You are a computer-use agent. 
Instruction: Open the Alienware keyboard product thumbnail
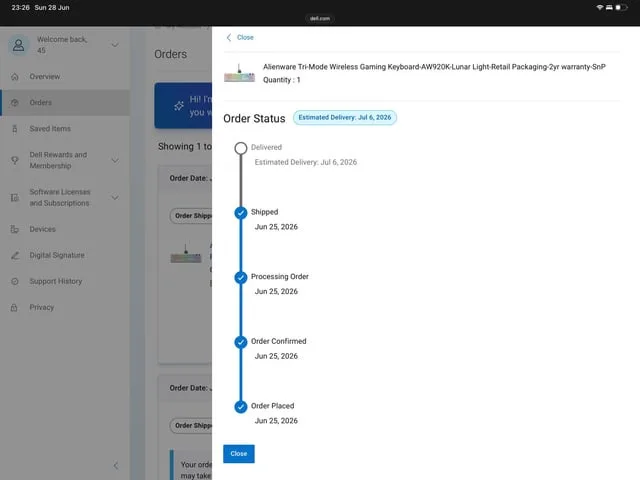coord(240,73)
